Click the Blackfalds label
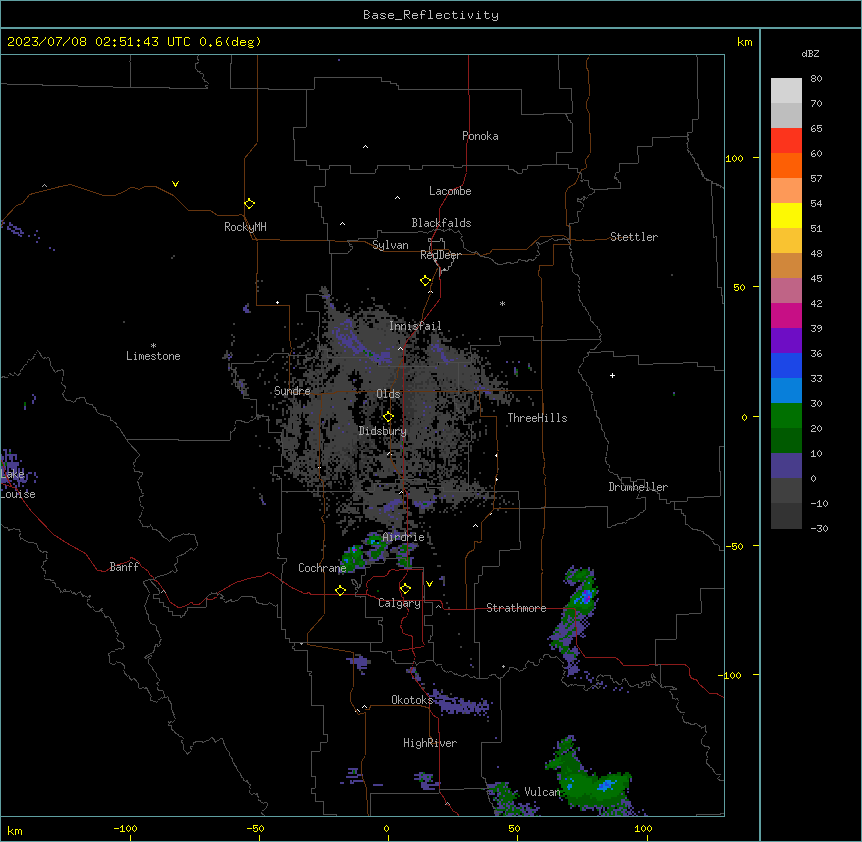The image size is (862, 842). click(441, 223)
